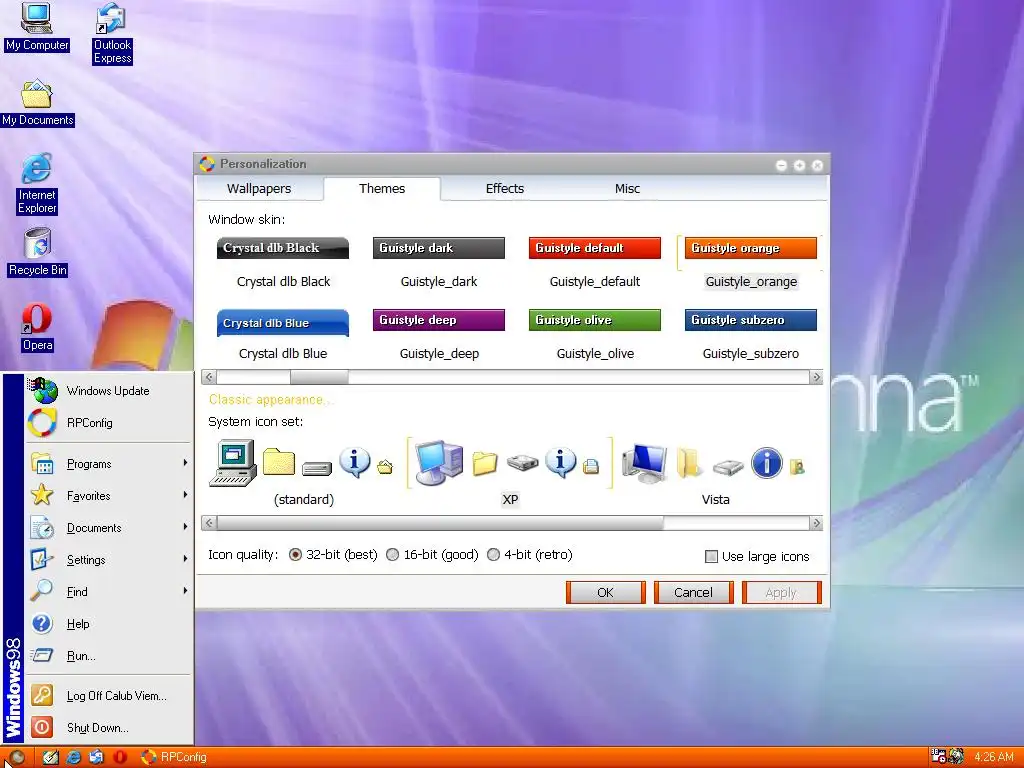
Task: Open Help from the Start menu
Action: pos(108,624)
